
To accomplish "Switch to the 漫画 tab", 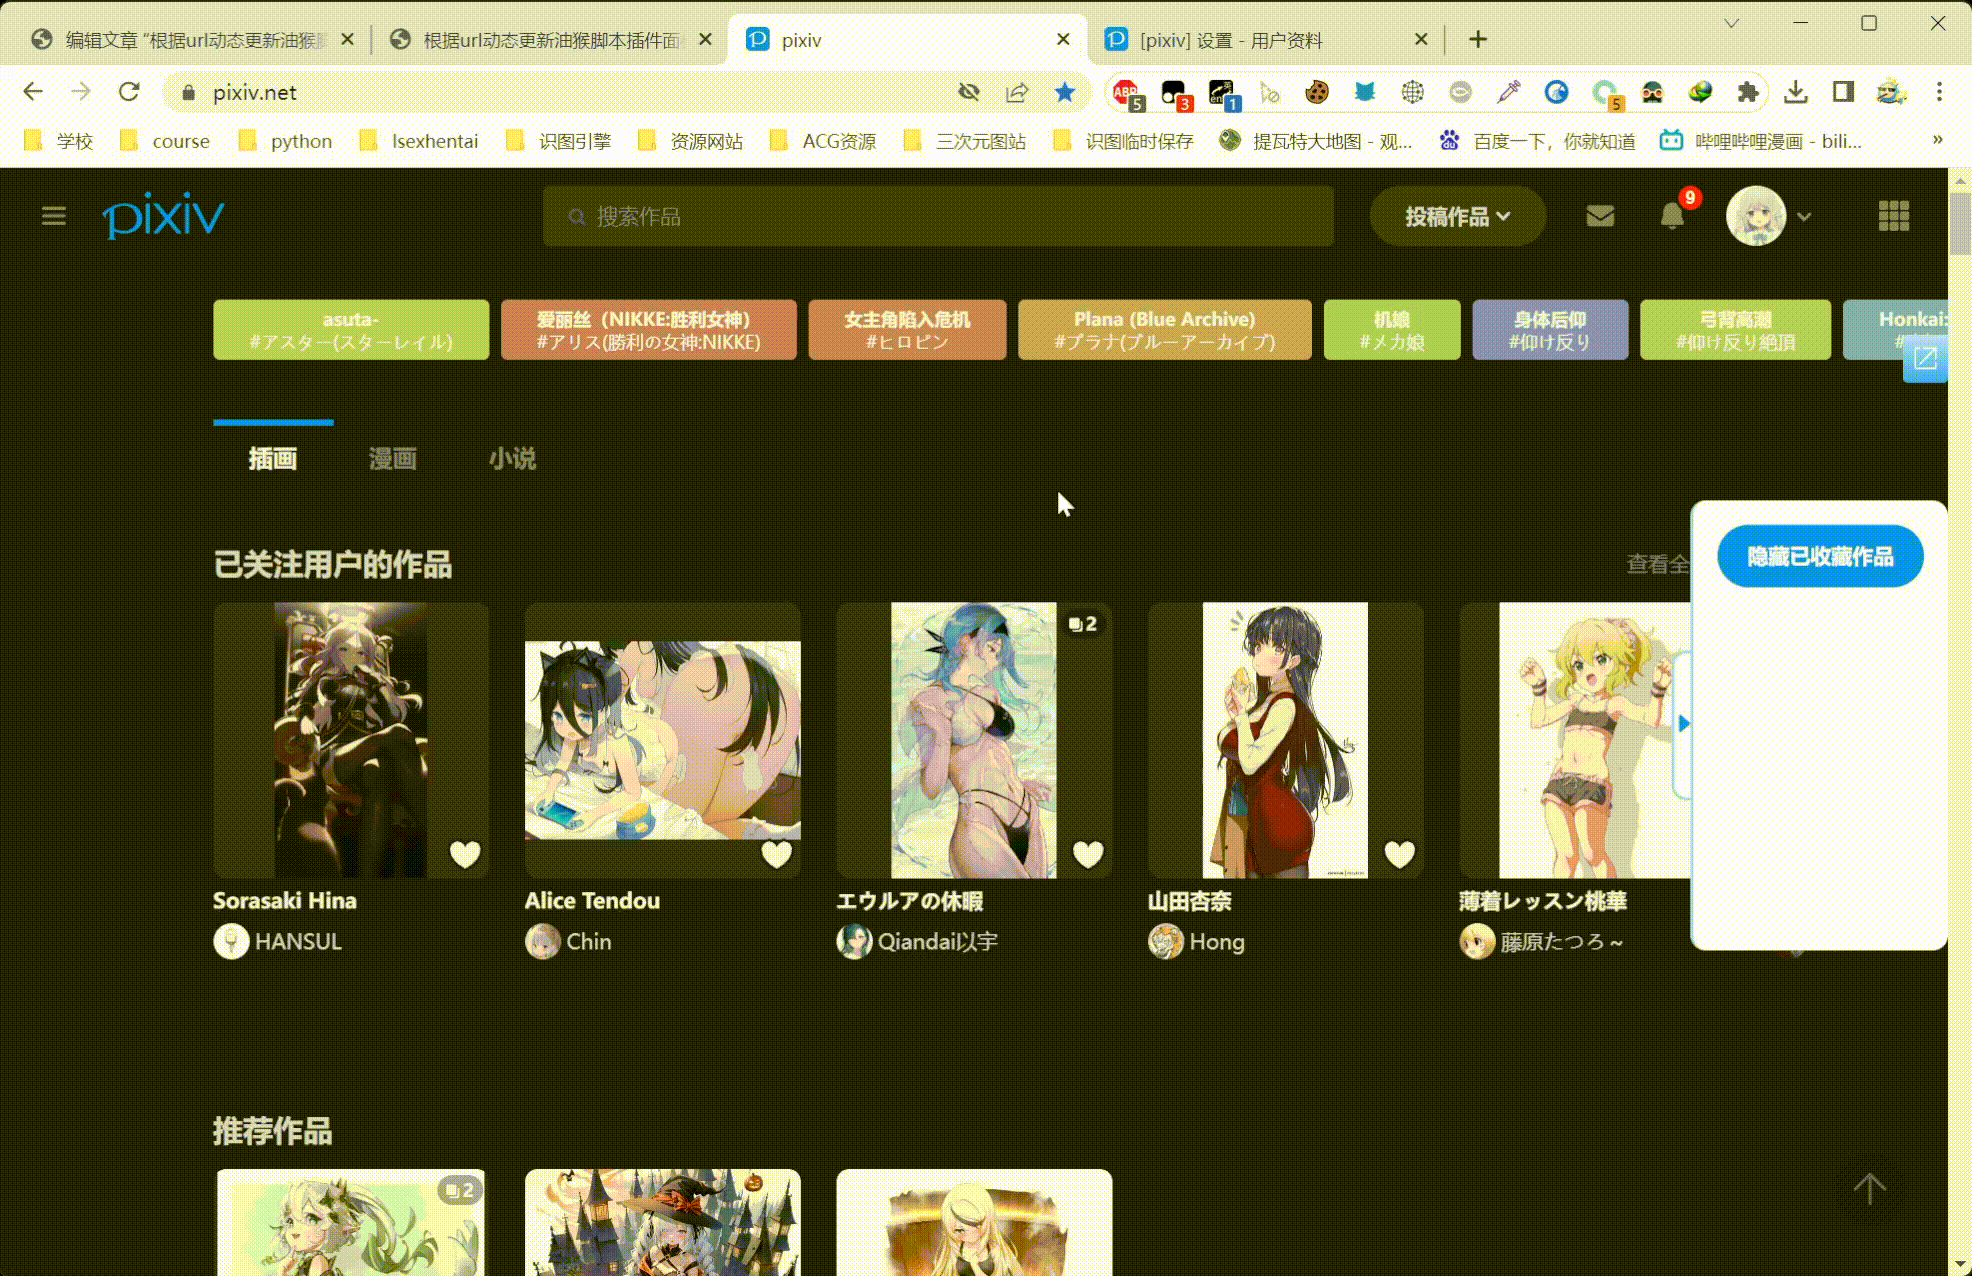I will point(392,459).
